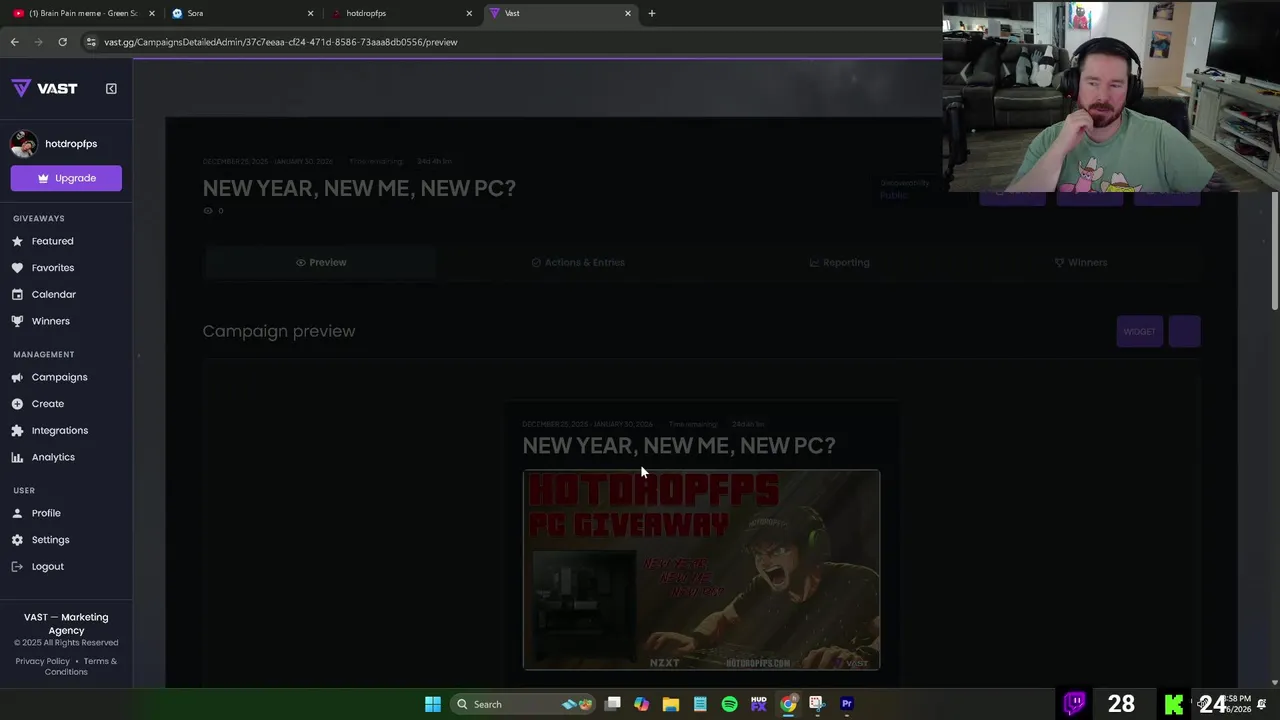Click the HOTDROPFPS PC Giveaway banner image
1280x720 pixels.
click(701, 569)
